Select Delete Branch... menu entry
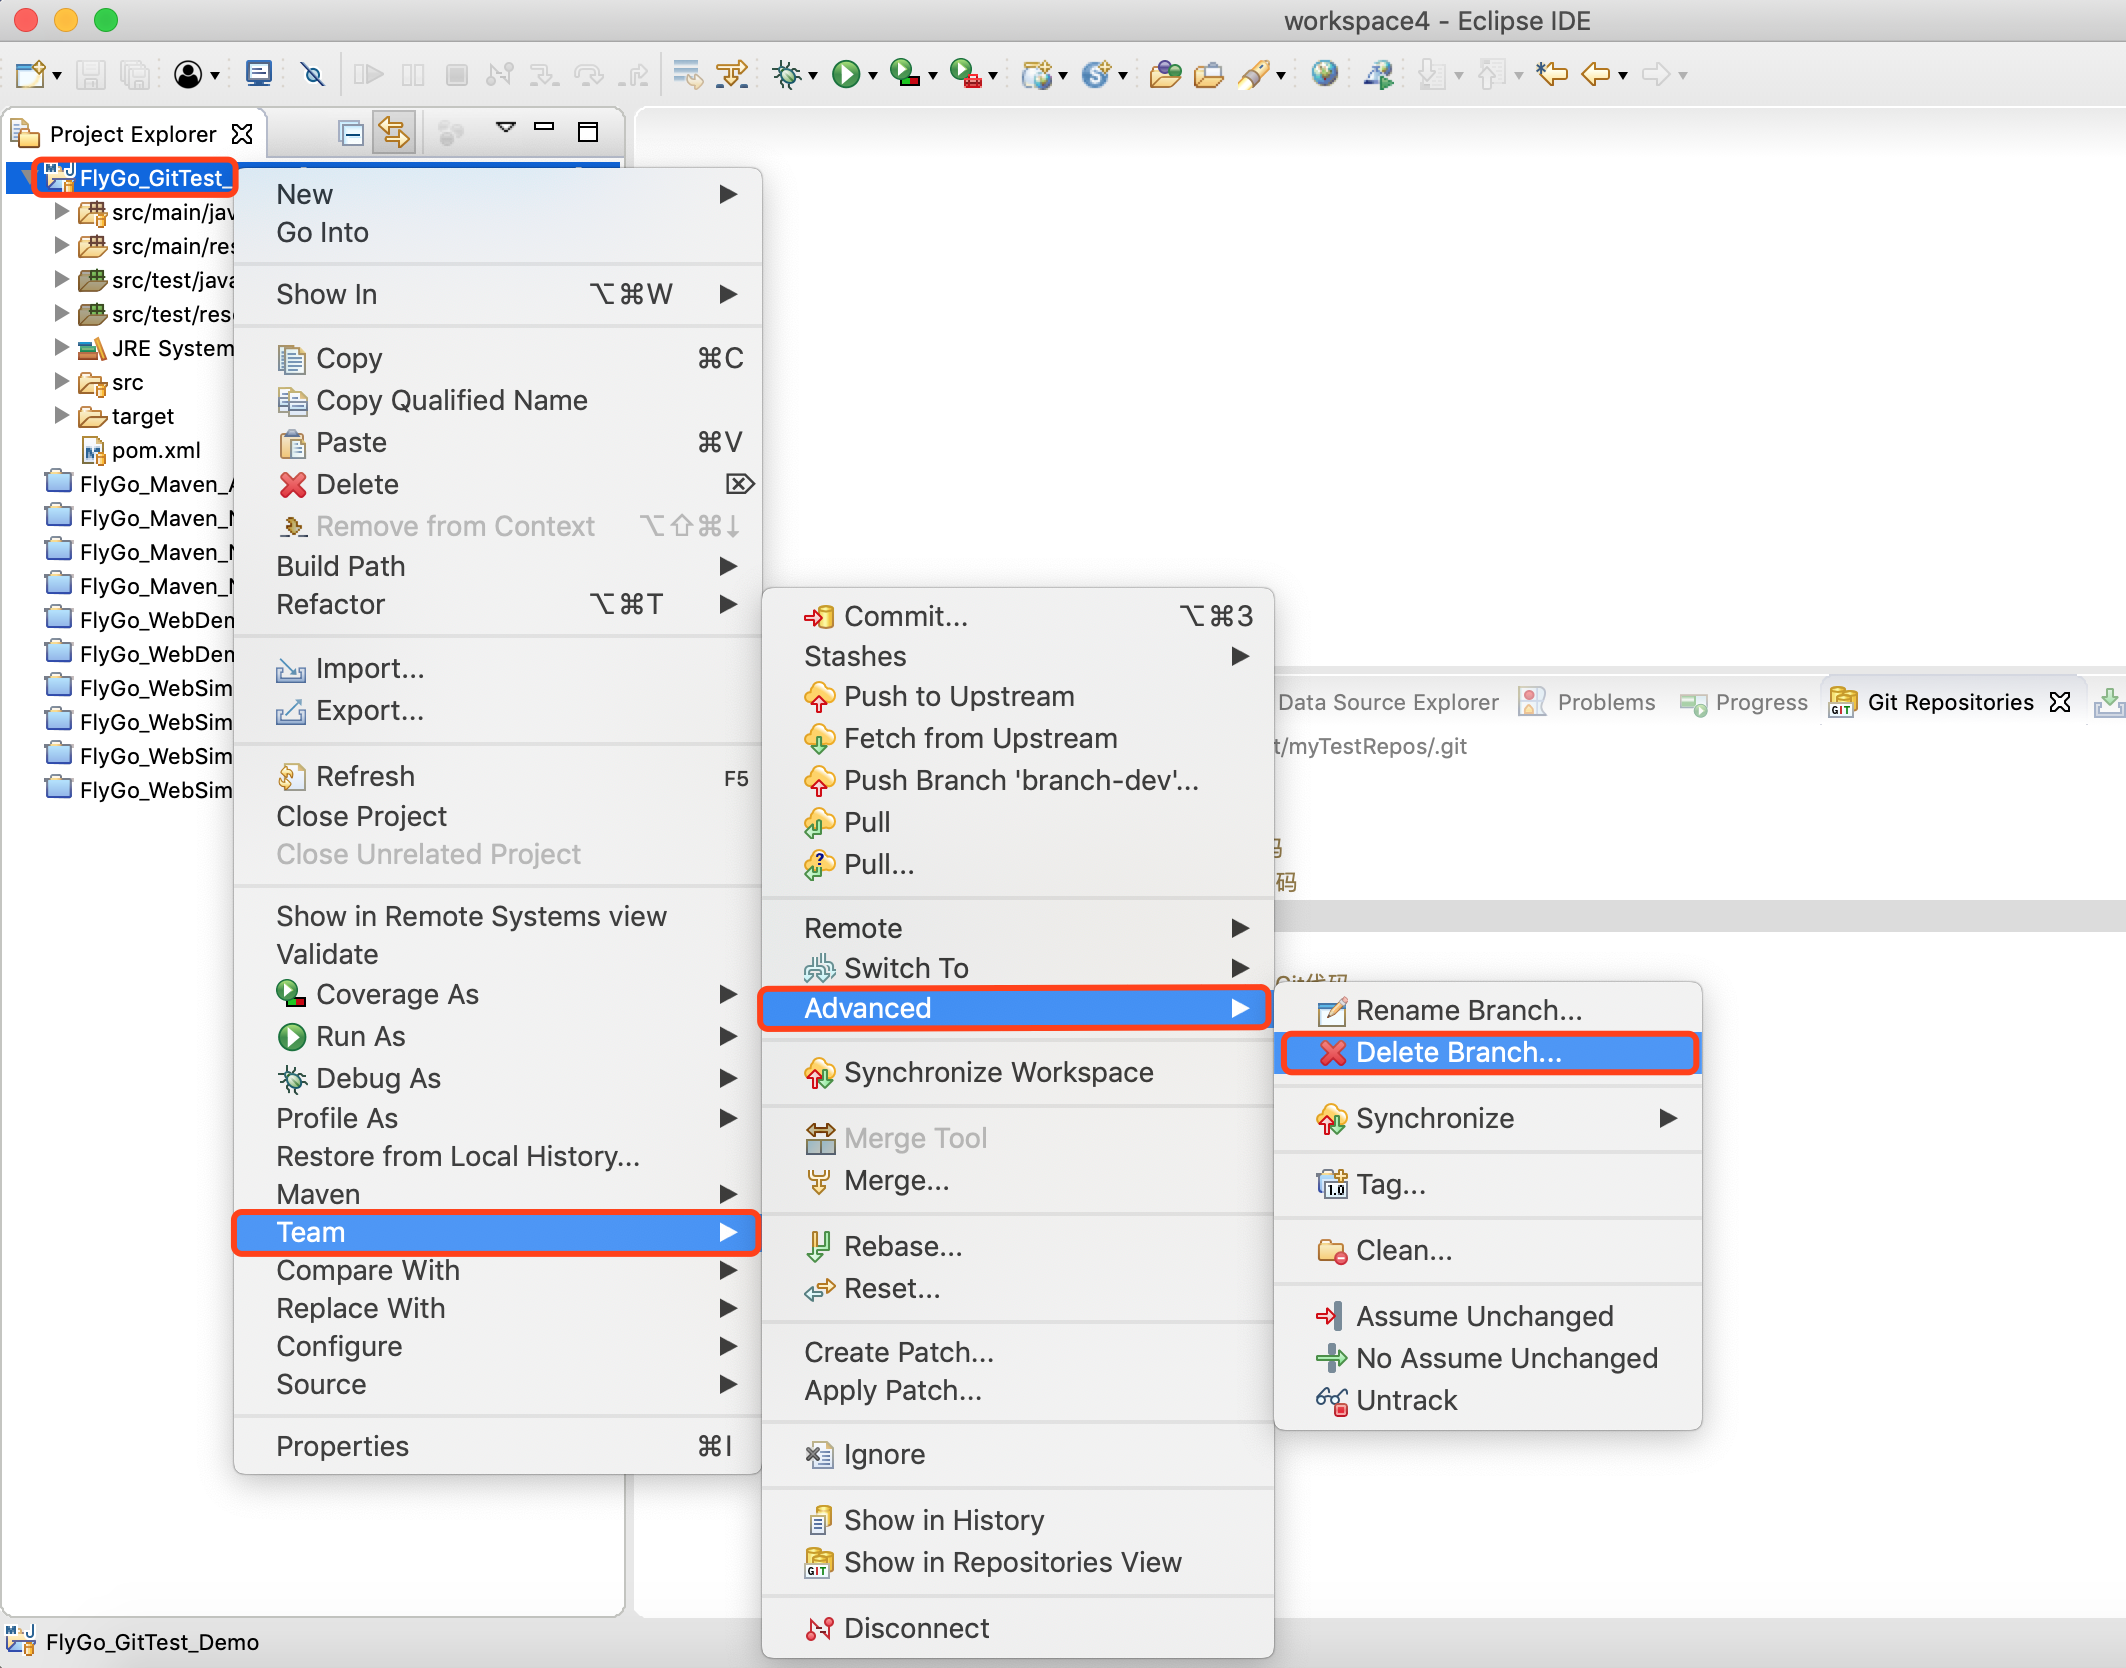The height and width of the screenshot is (1668, 2126). [1457, 1052]
